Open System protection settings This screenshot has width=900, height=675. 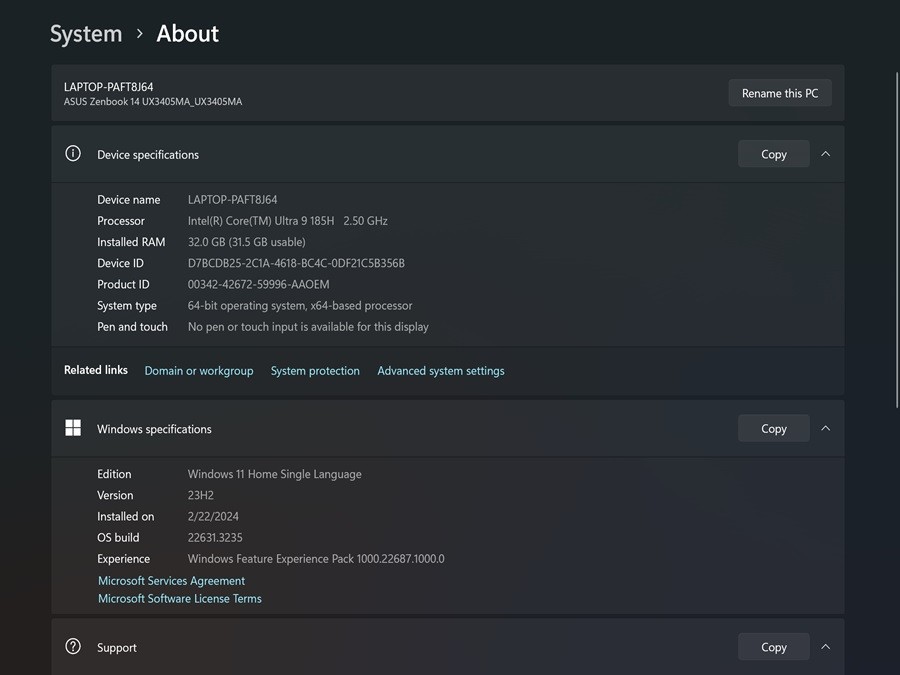(x=315, y=371)
